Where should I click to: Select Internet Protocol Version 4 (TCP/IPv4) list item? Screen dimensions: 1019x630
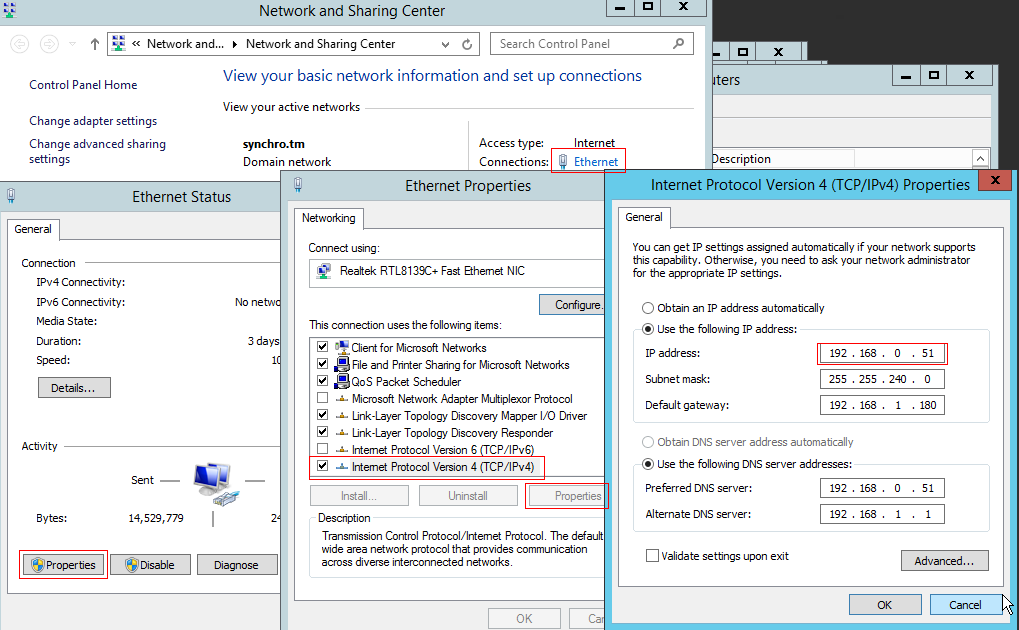pyautogui.click(x=443, y=467)
